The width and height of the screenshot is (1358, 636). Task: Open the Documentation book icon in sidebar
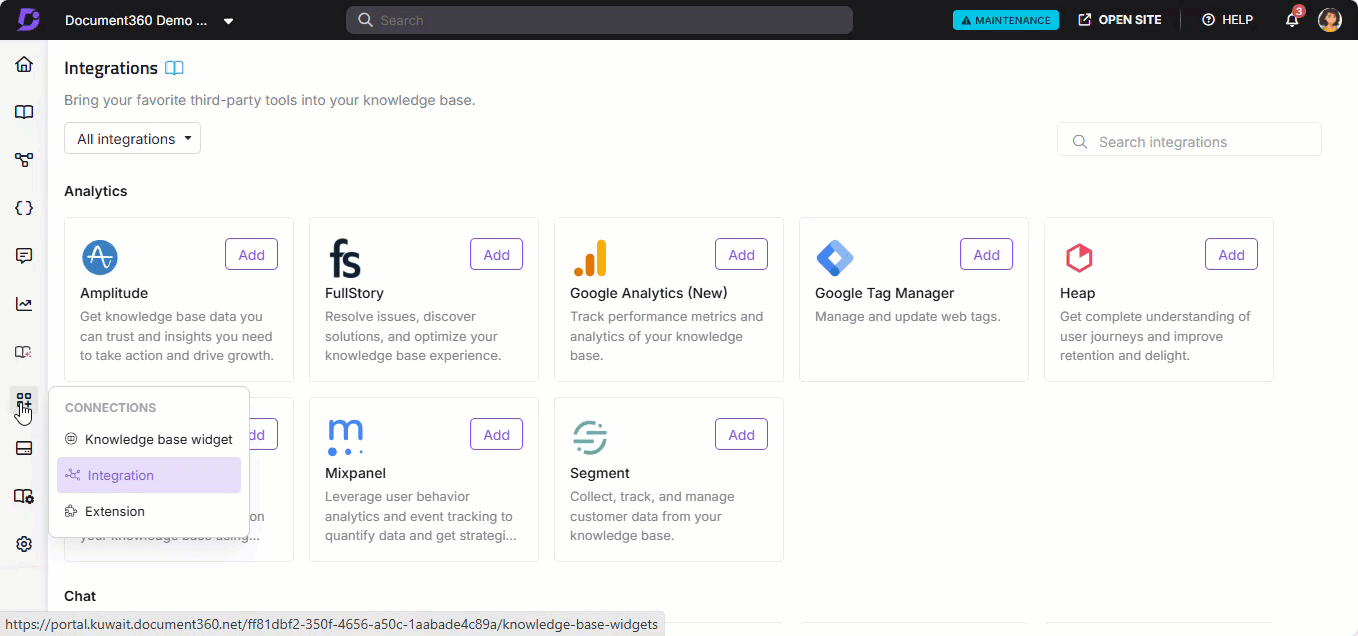click(24, 112)
